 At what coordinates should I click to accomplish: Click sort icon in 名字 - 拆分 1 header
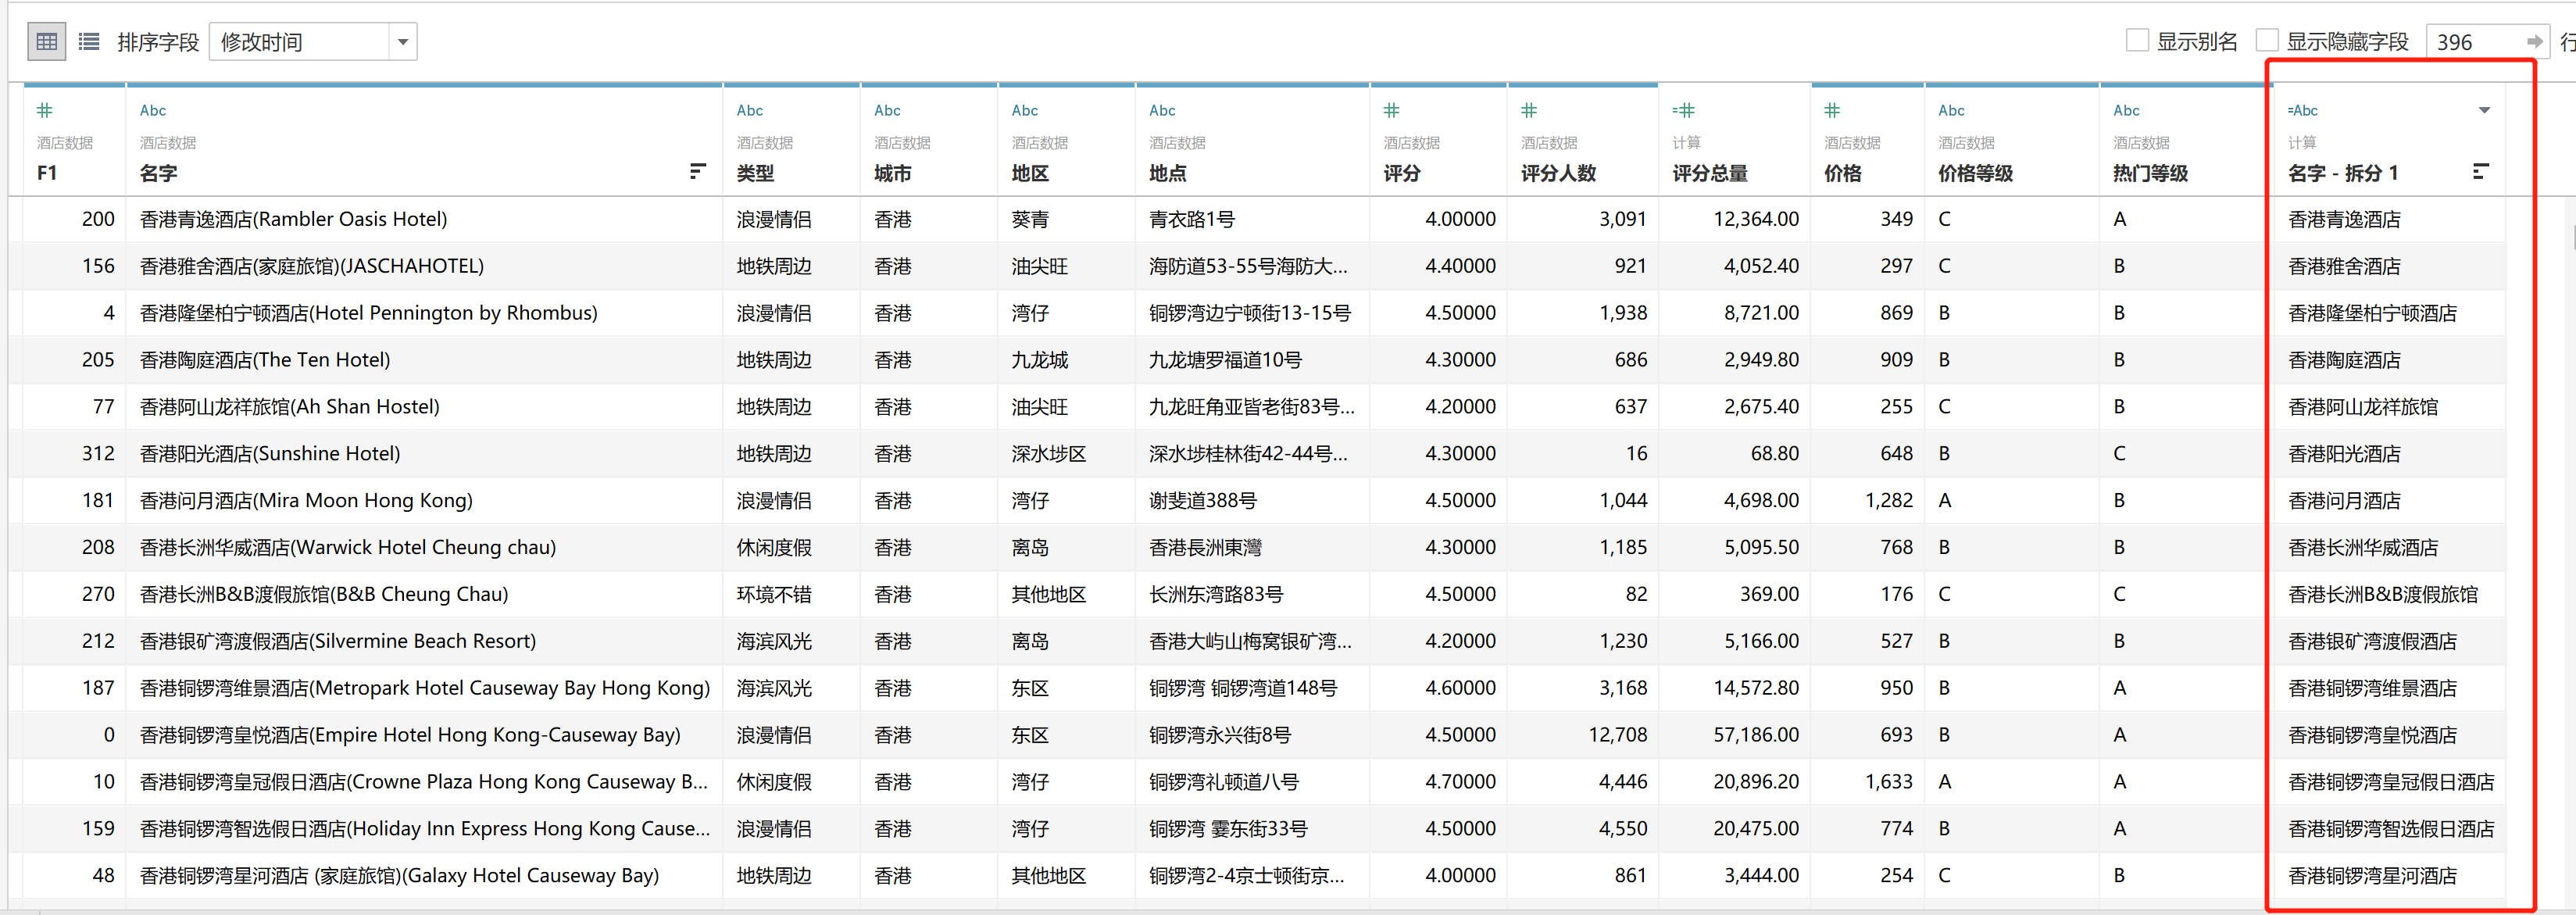coord(2479,172)
